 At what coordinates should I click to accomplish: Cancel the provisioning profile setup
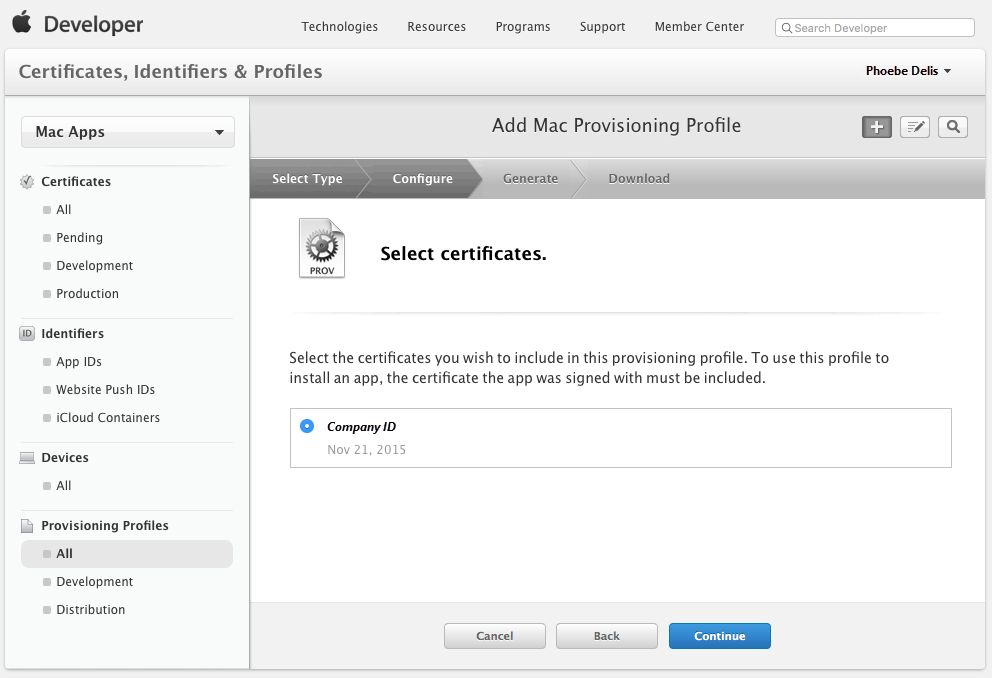click(494, 635)
